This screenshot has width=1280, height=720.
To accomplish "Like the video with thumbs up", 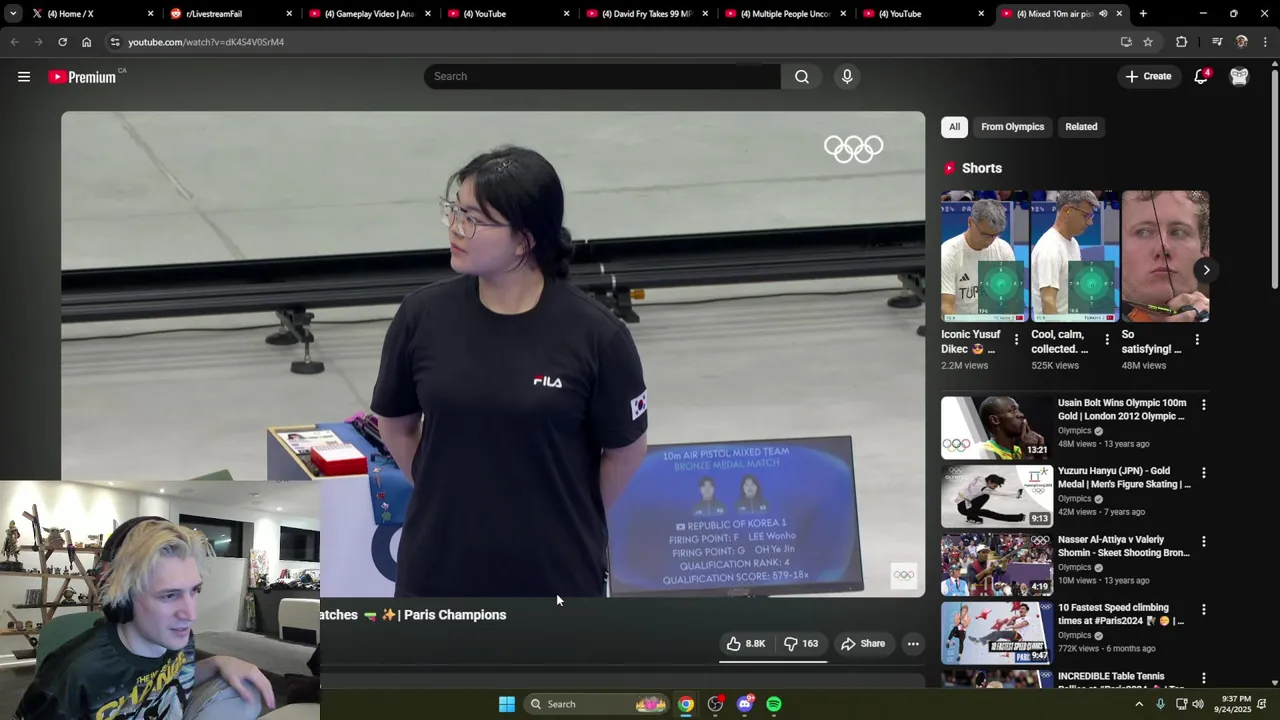I will 745,644.
